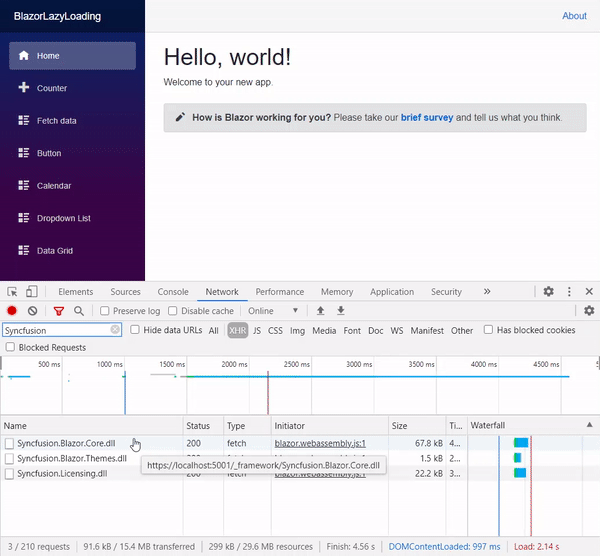Click the inspect element picker icon
Viewport: 600px width, 556px height.
(x=12, y=292)
